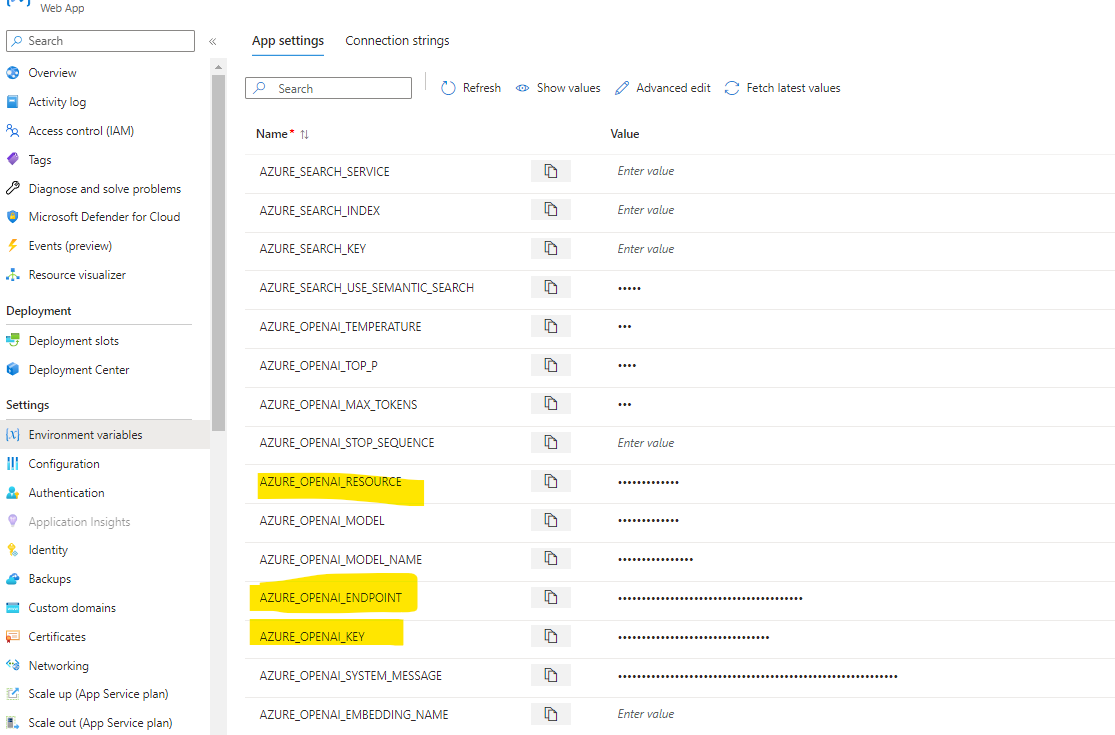The width and height of the screenshot is (1115, 735).
Task: Focus the app settings Search field
Action: (x=329, y=88)
